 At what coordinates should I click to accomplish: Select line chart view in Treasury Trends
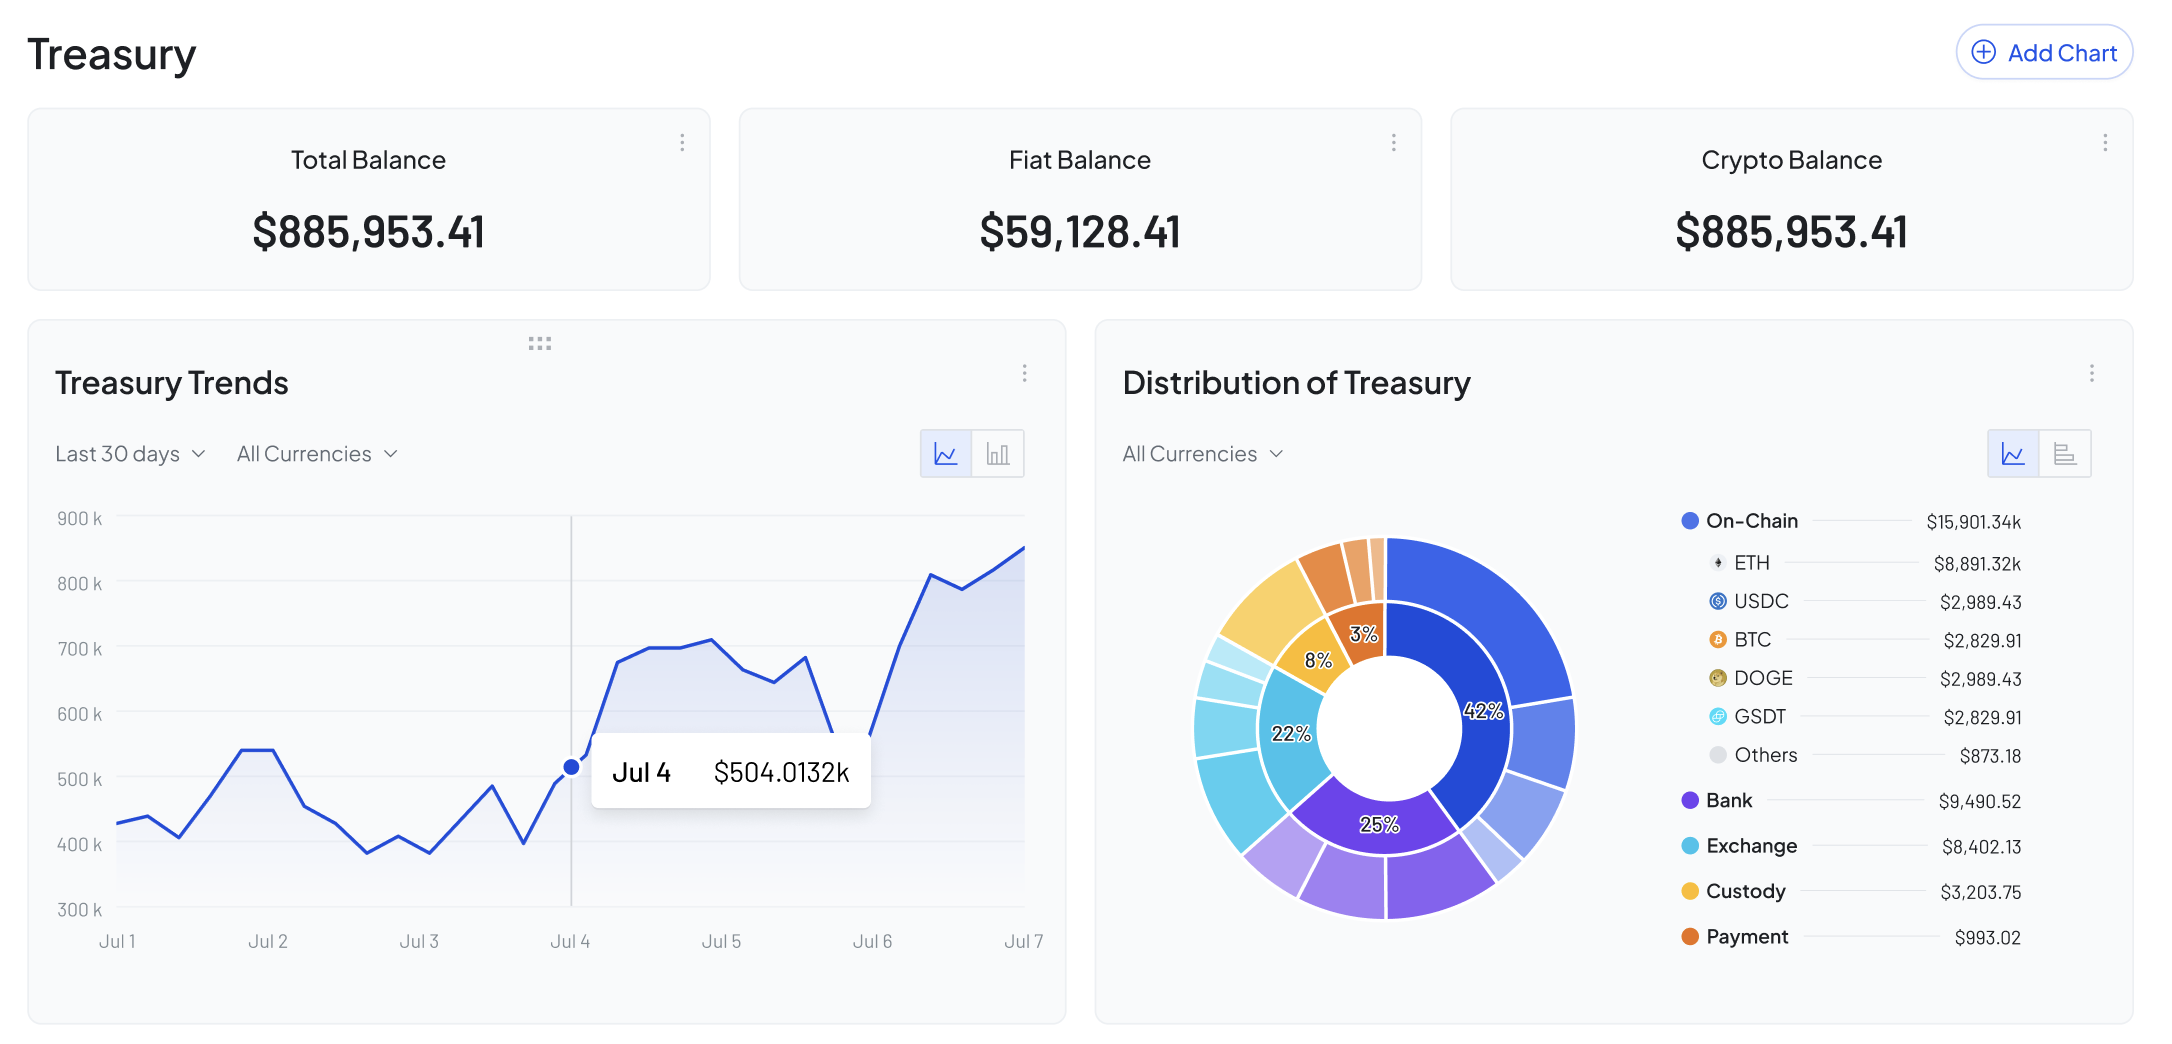[x=945, y=454]
